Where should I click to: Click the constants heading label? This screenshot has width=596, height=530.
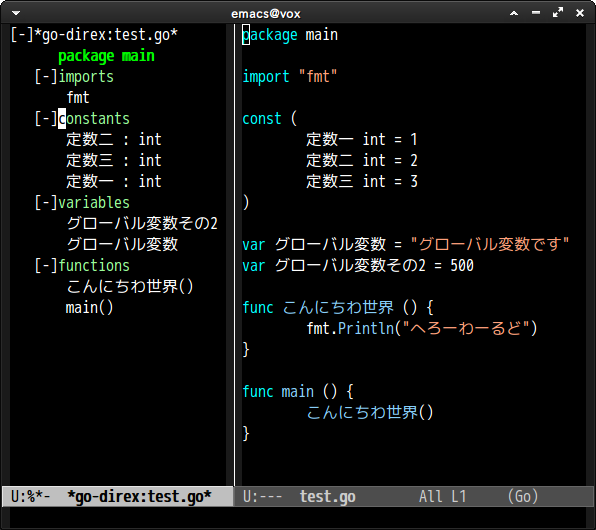click(94, 119)
